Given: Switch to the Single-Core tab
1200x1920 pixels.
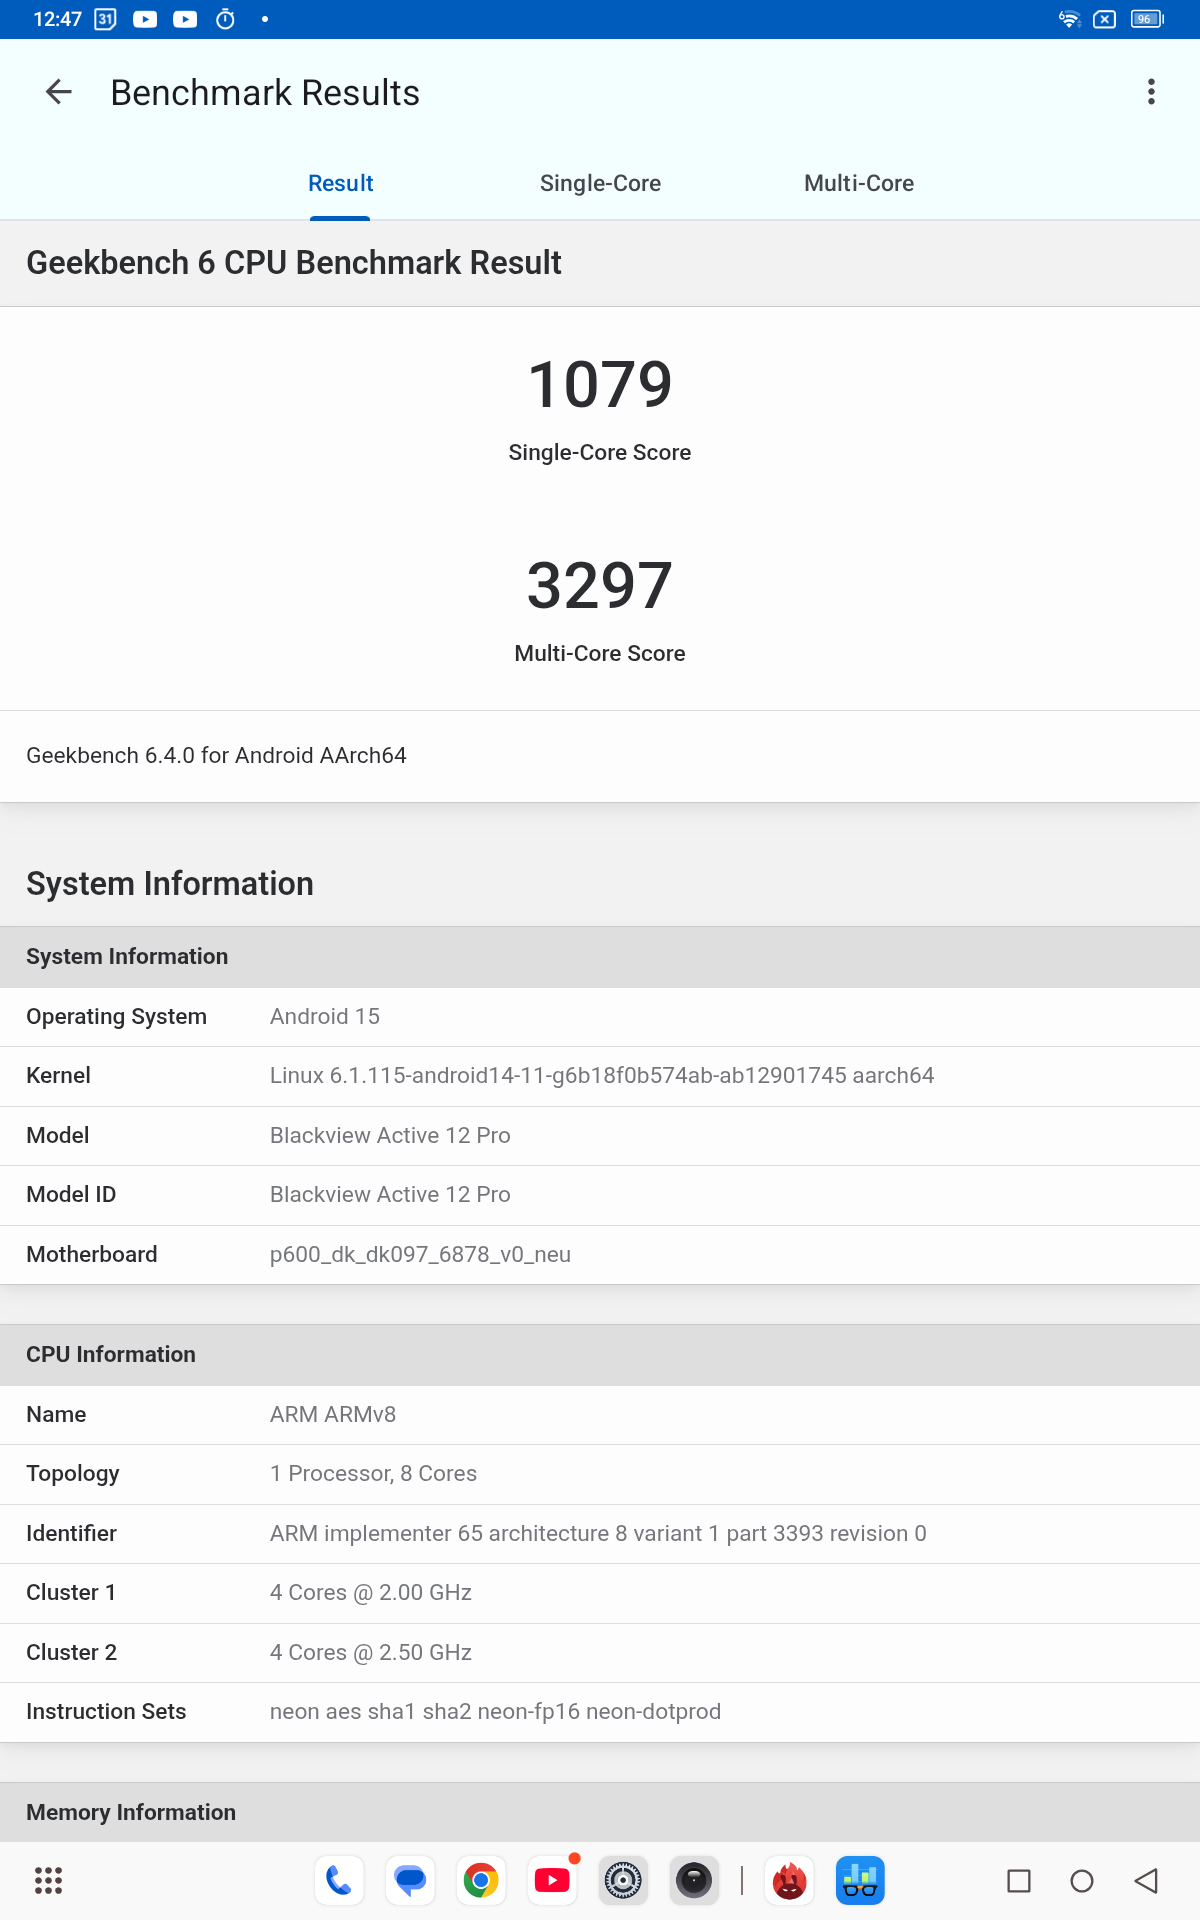Looking at the screenshot, I should (600, 183).
